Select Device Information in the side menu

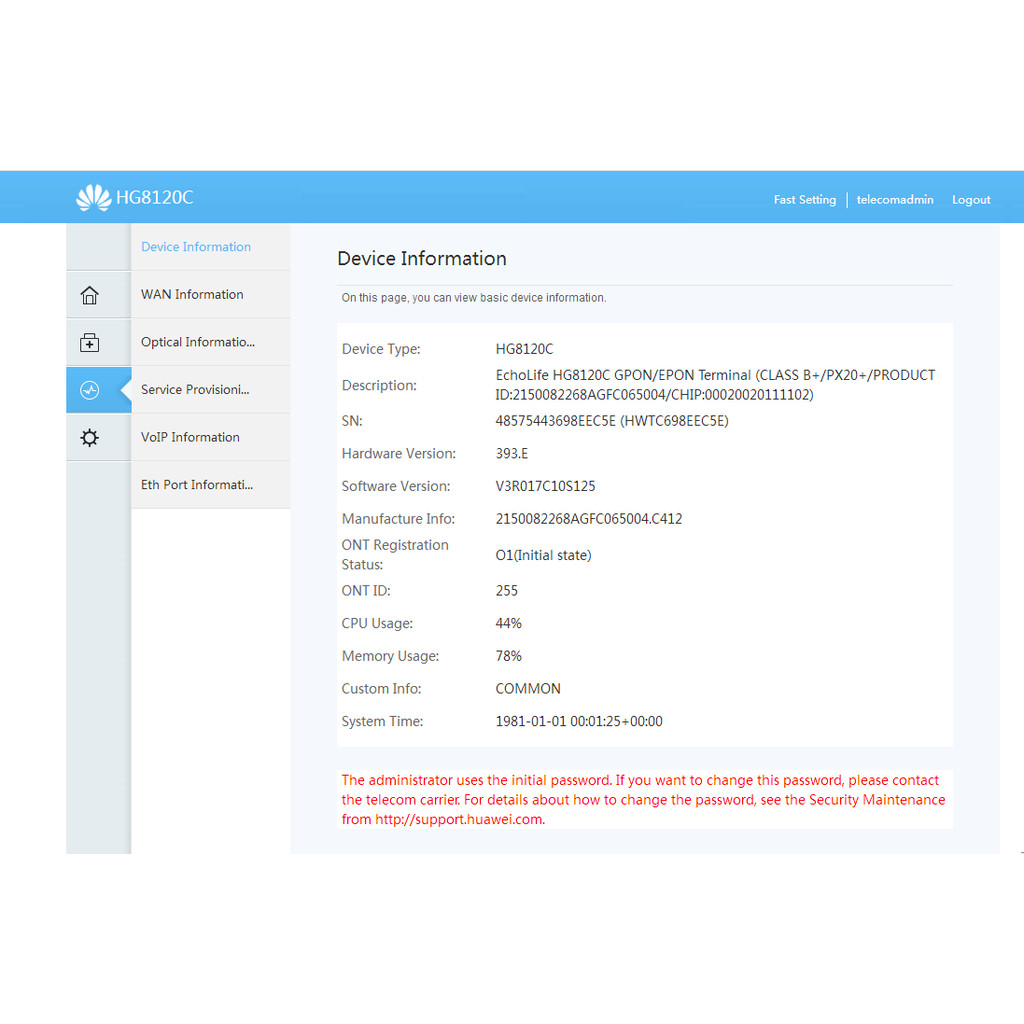(x=196, y=247)
